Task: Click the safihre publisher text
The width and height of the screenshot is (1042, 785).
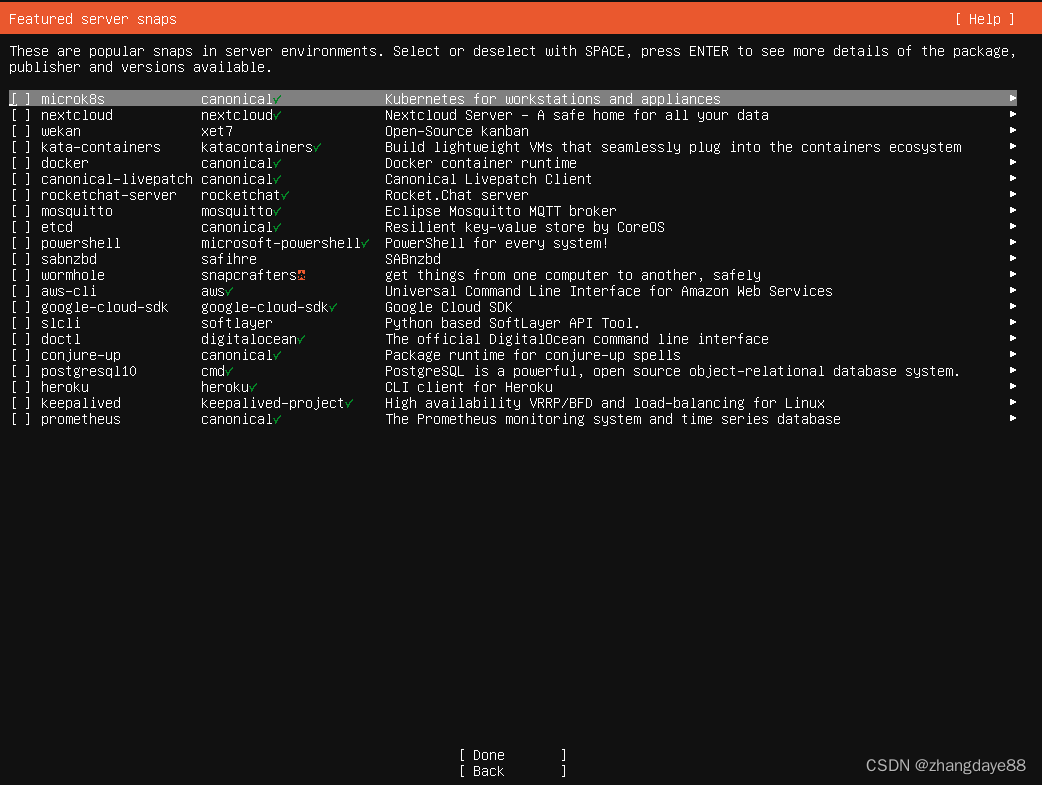Action: (x=229, y=259)
